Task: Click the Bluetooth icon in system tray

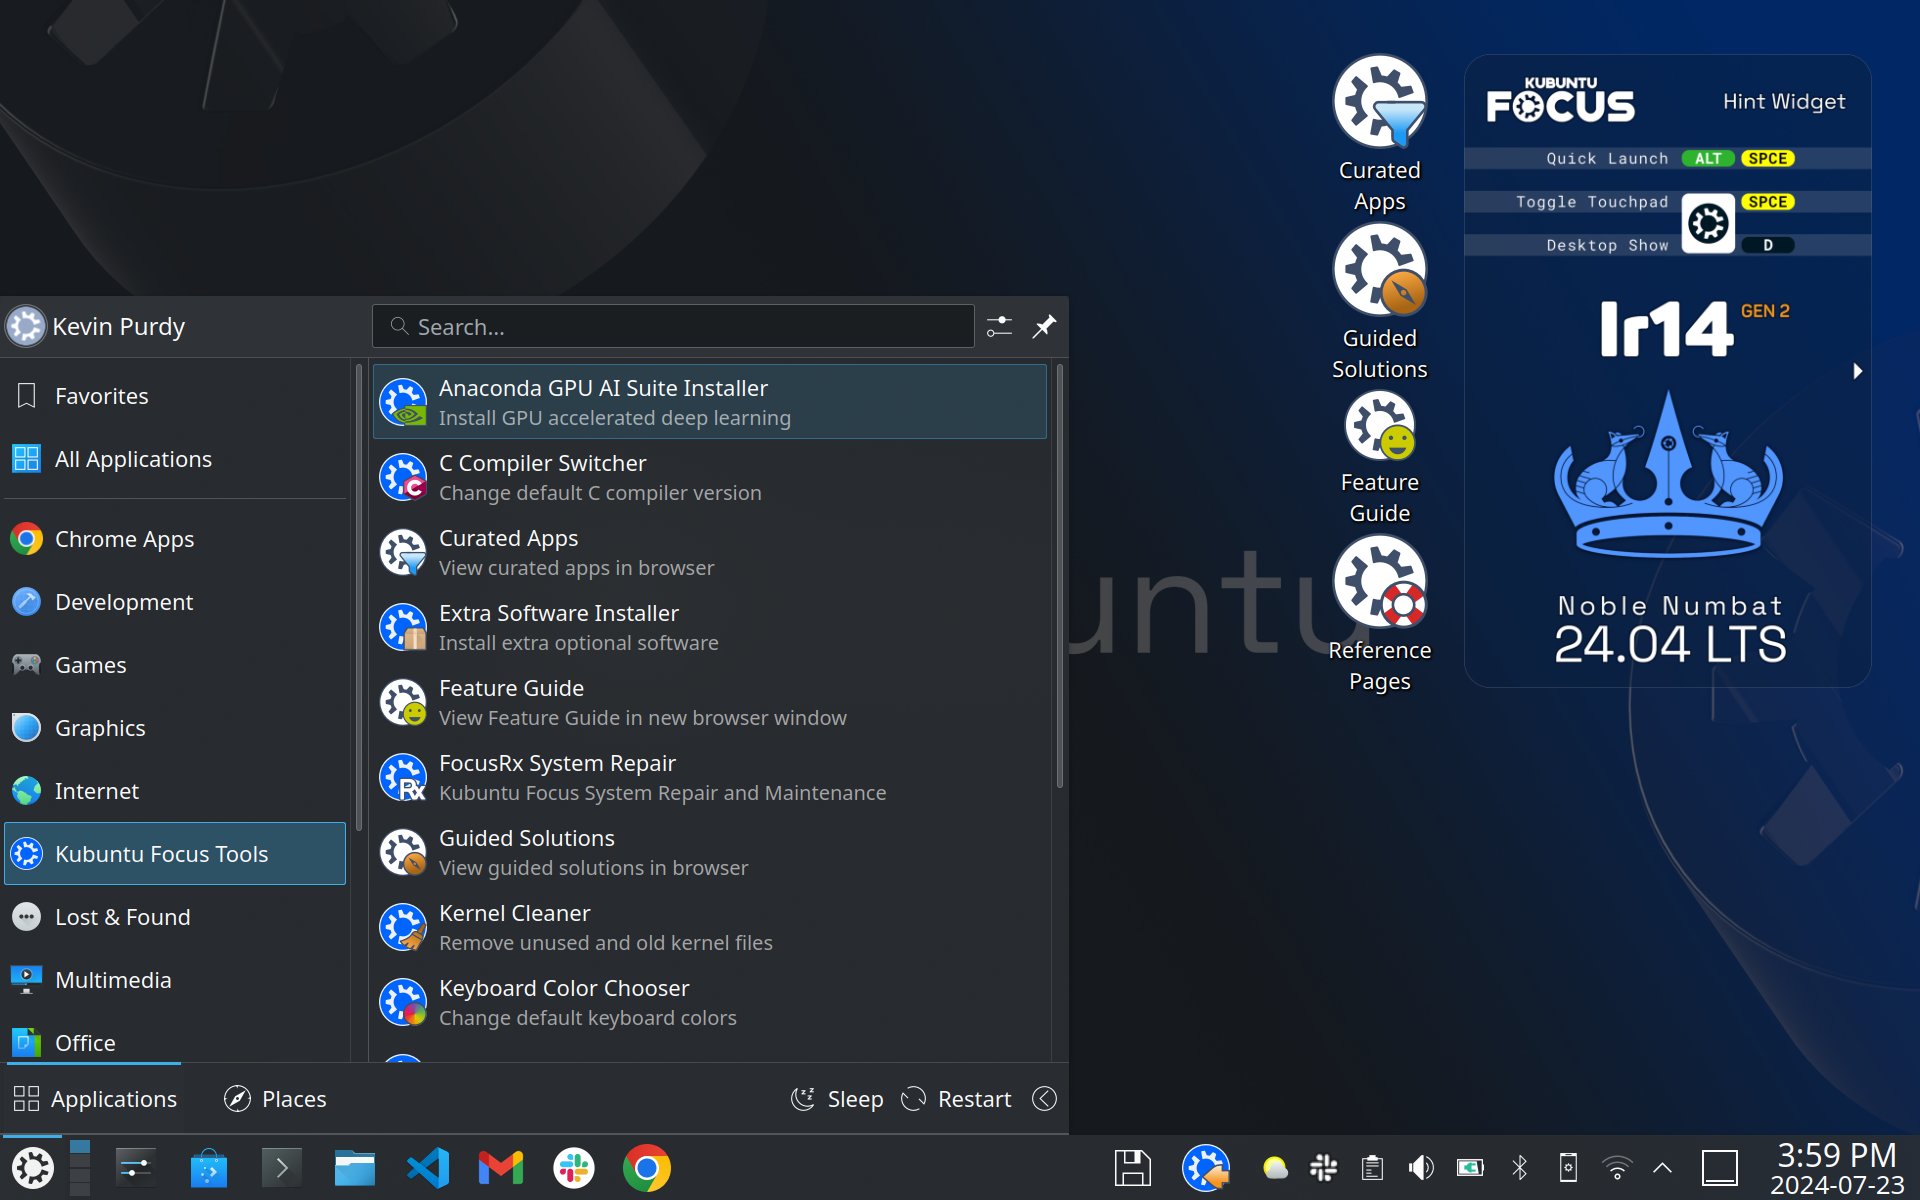Action: 1518,1168
